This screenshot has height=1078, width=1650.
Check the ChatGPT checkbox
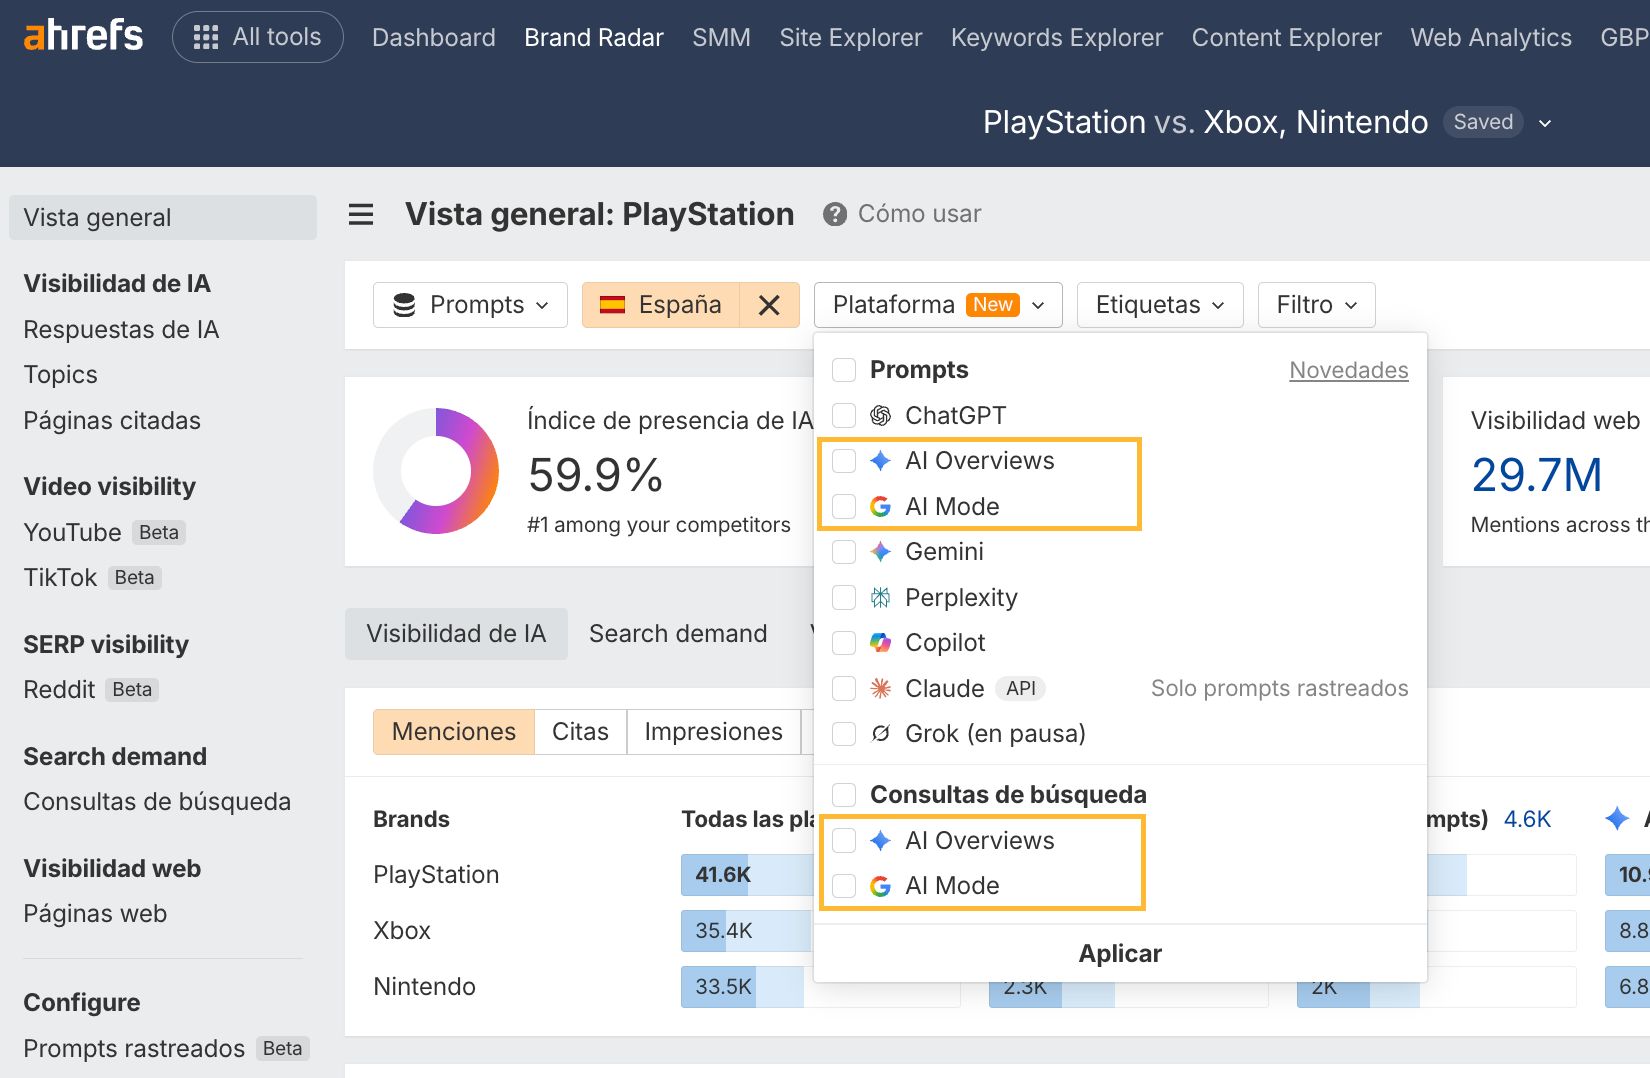(844, 416)
